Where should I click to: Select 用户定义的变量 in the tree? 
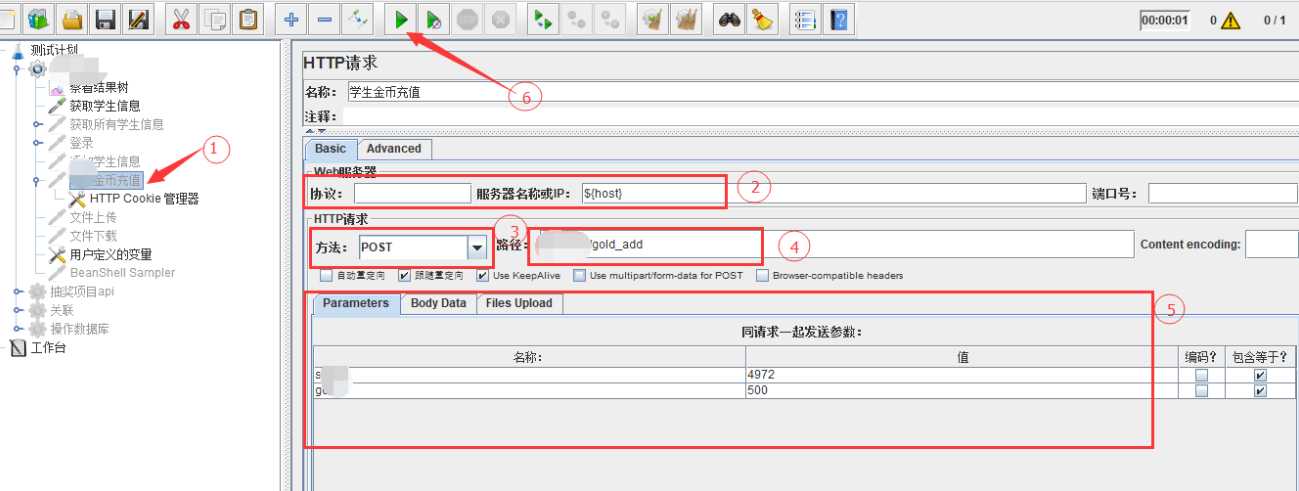(x=111, y=254)
